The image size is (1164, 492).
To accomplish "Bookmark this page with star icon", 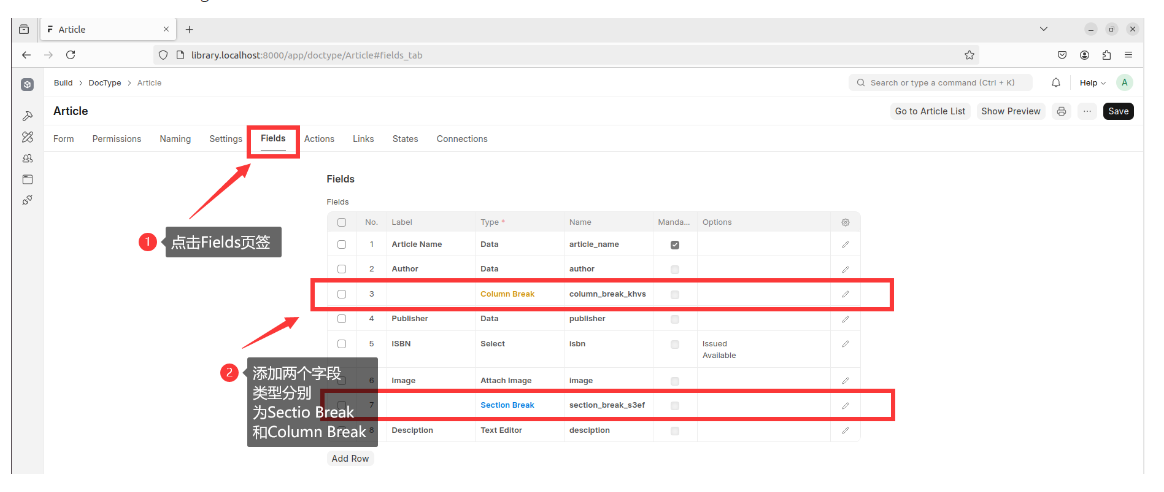I will tap(969, 55).
